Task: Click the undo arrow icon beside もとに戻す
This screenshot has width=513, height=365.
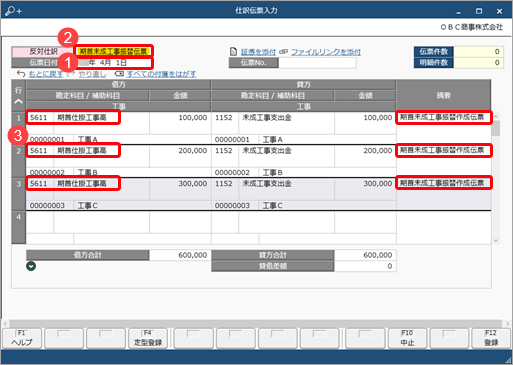Action: click(21, 73)
